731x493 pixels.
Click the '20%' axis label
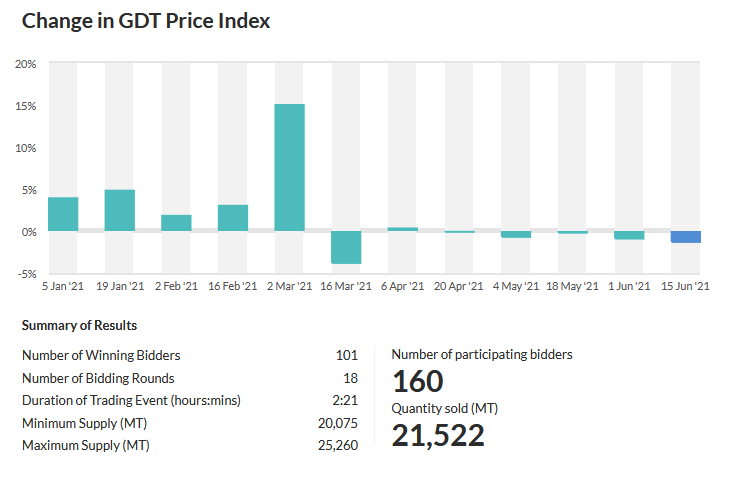pos(25,64)
